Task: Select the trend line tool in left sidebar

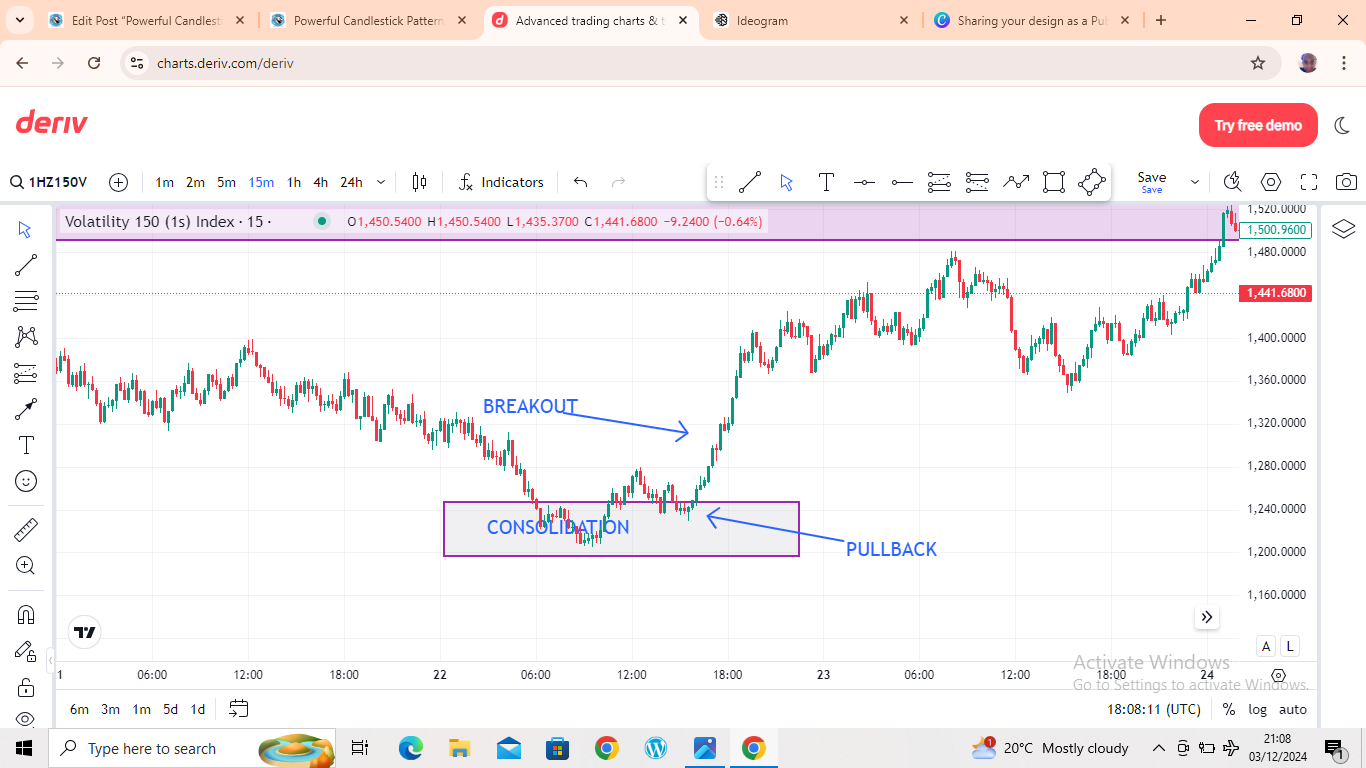Action: coord(26,265)
